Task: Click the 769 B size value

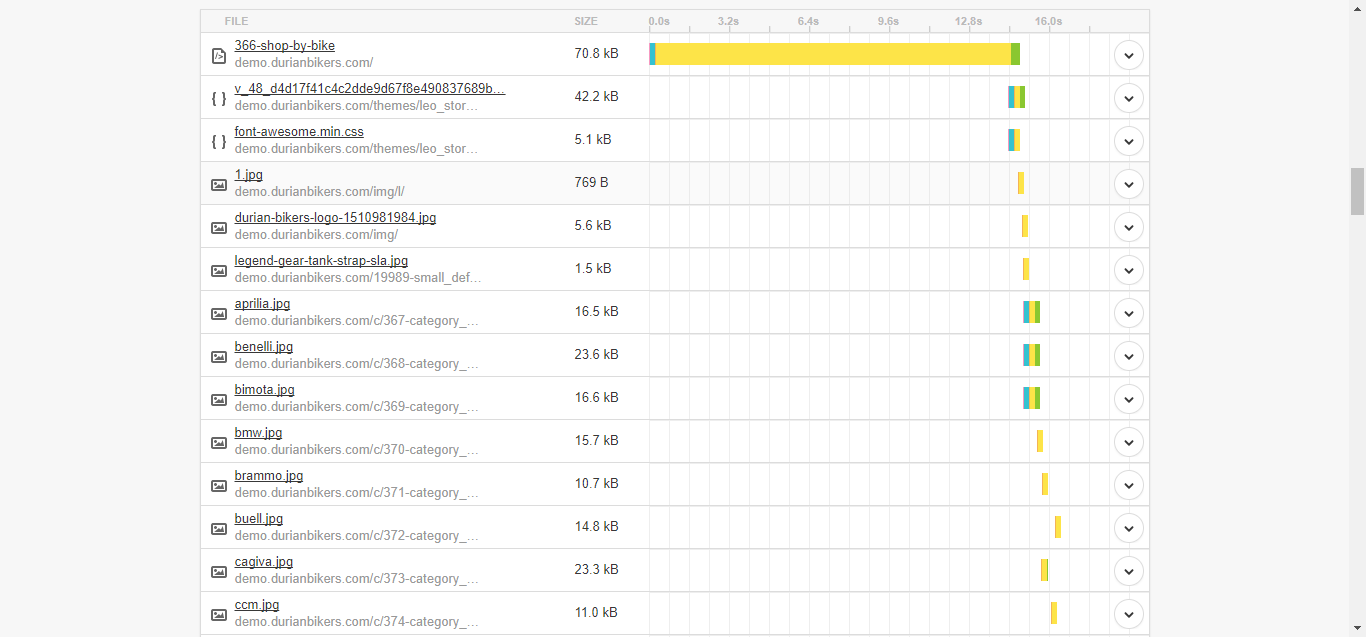Action: [x=591, y=183]
